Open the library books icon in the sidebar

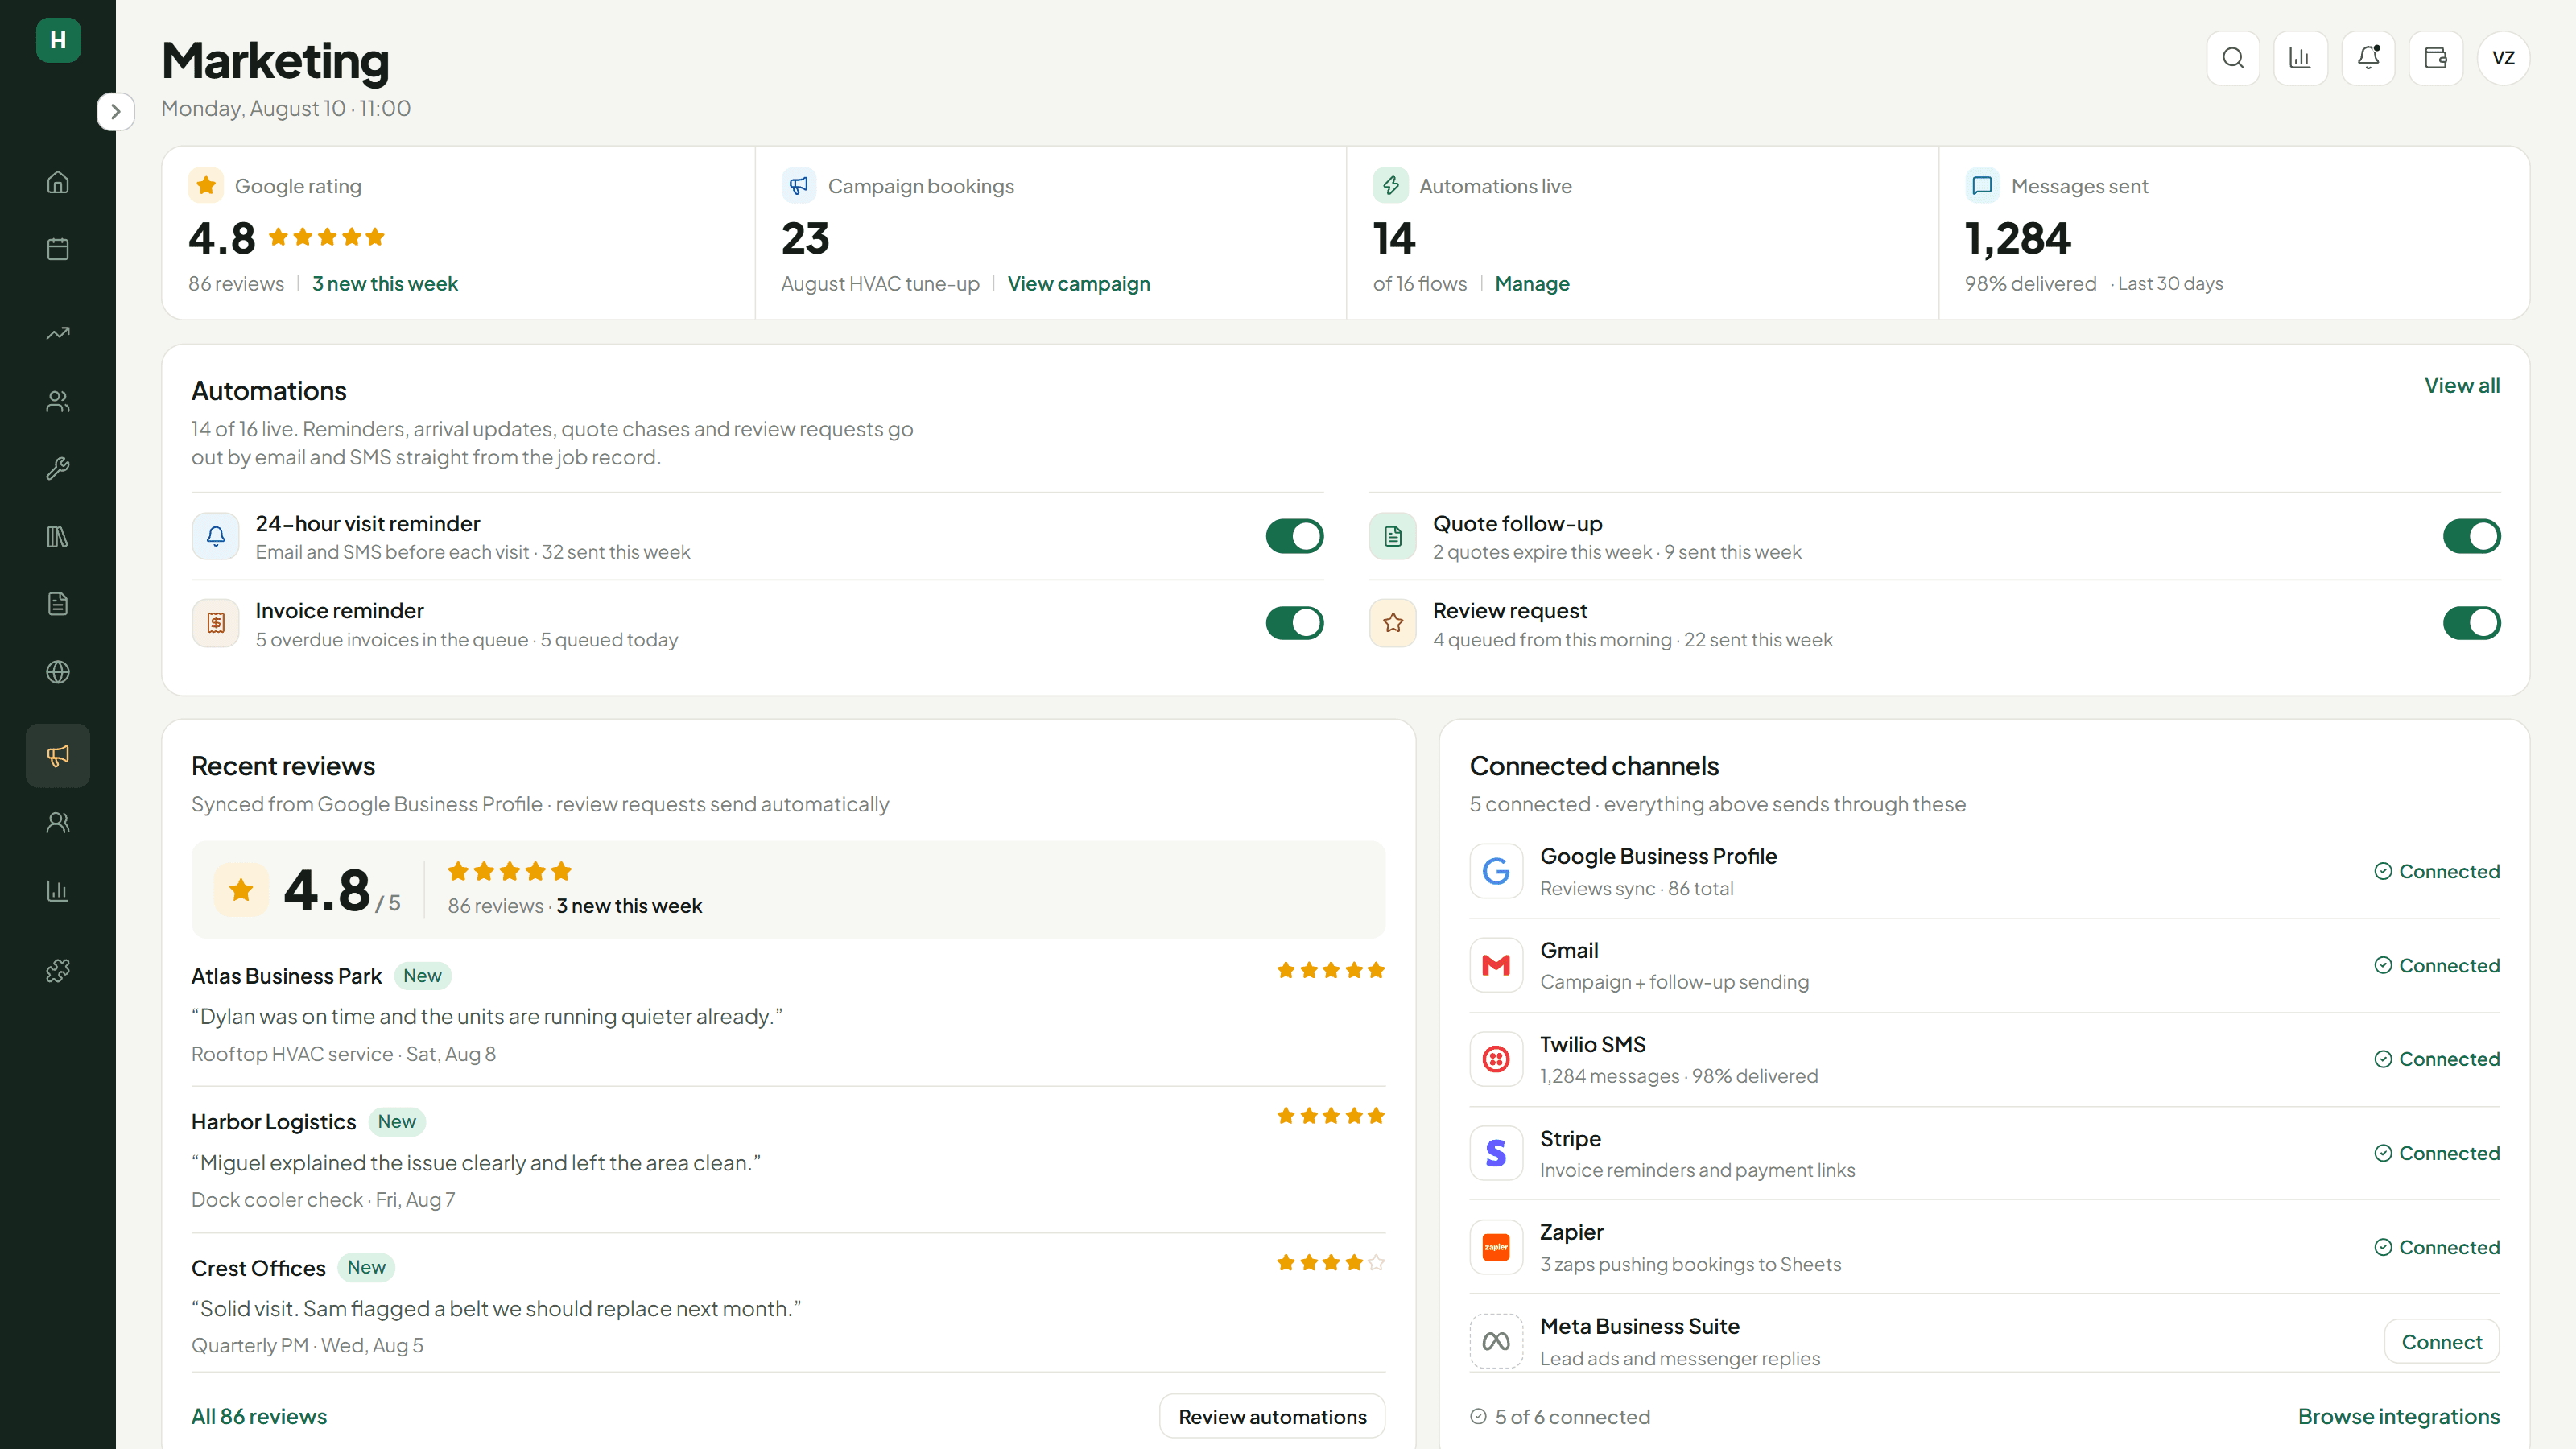[58, 537]
